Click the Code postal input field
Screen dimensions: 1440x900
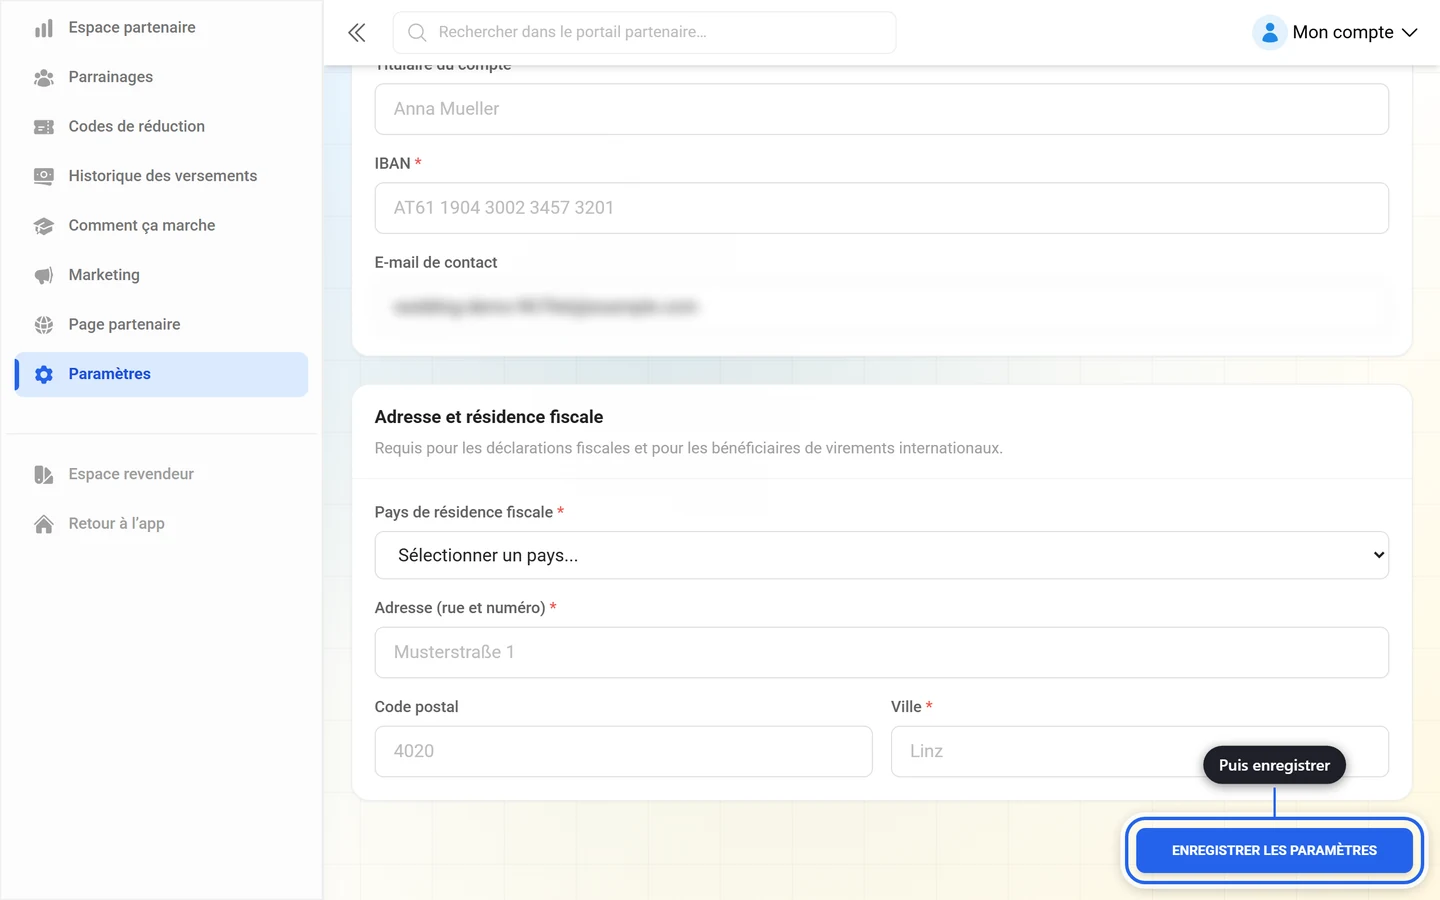pyautogui.click(x=623, y=751)
